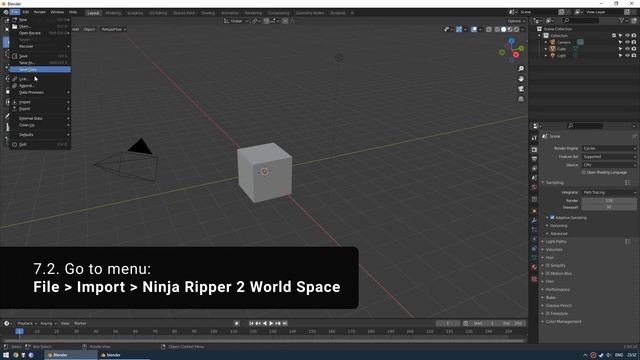Disable Light in renders camera icon
Viewport: 640px width, 360px height.
pos(634,56)
